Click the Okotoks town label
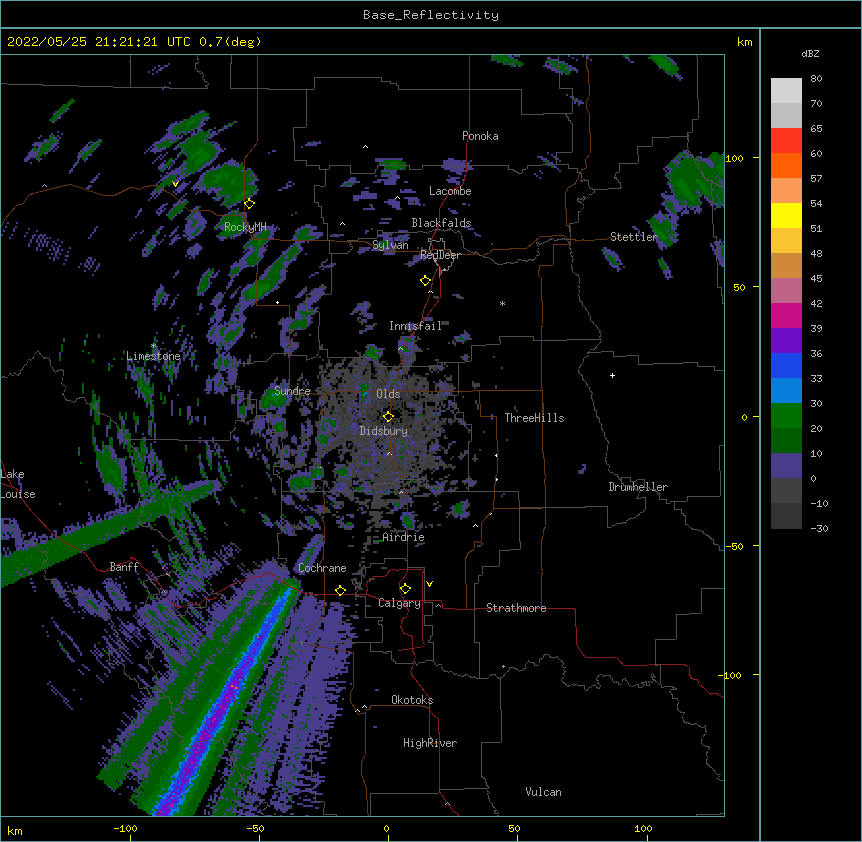 (412, 700)
